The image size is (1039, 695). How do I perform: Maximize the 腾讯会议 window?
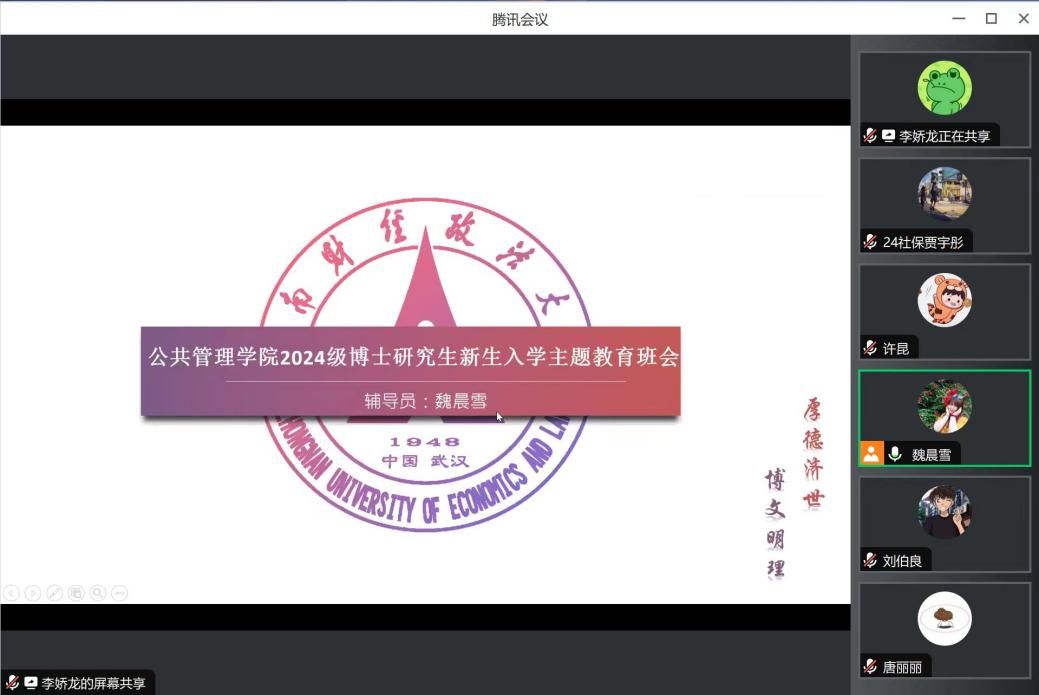click(x=991, y=19)
